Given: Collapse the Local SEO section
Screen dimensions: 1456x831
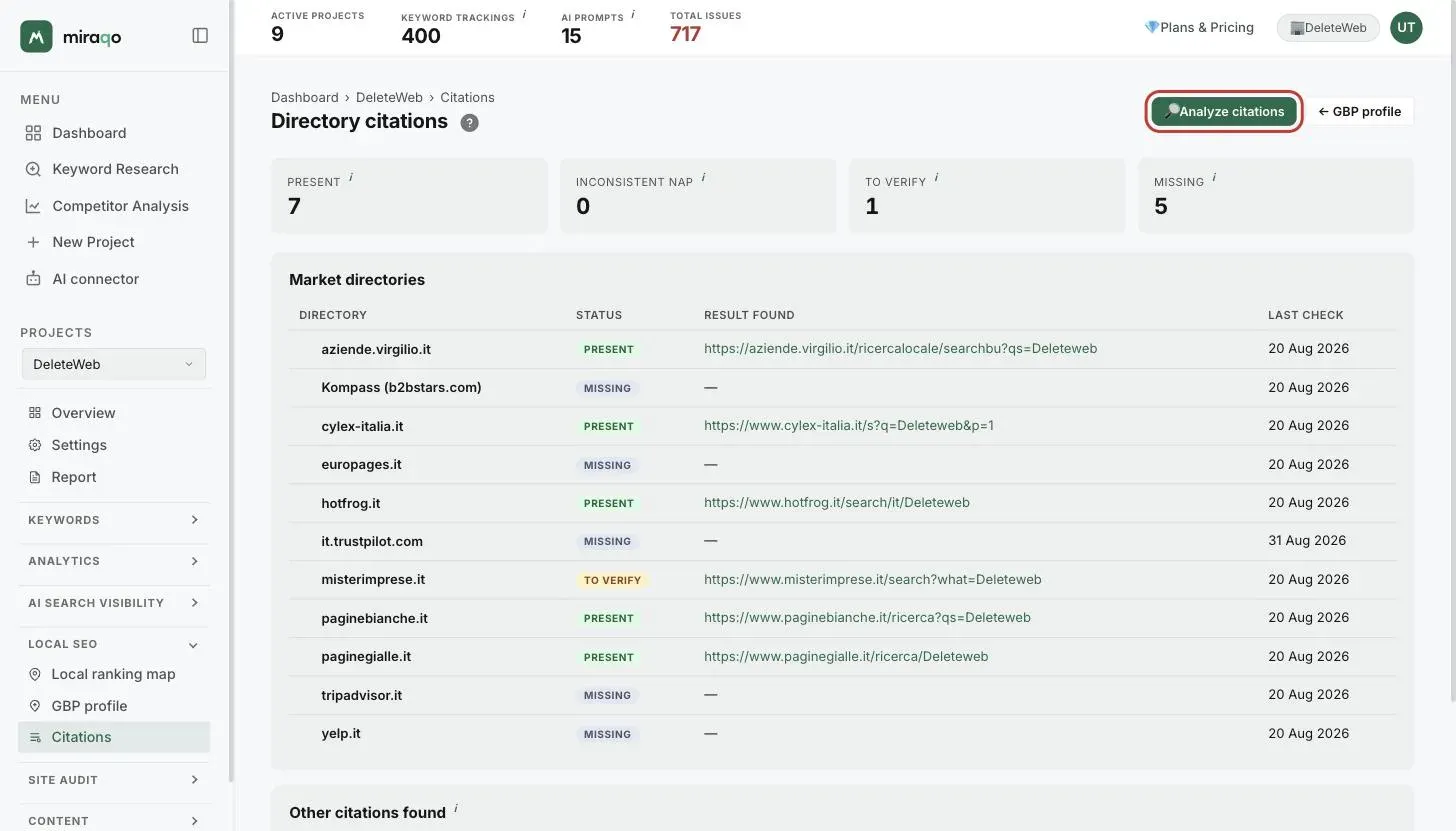Looking at the screenshot, I should [x=114, y=644].
